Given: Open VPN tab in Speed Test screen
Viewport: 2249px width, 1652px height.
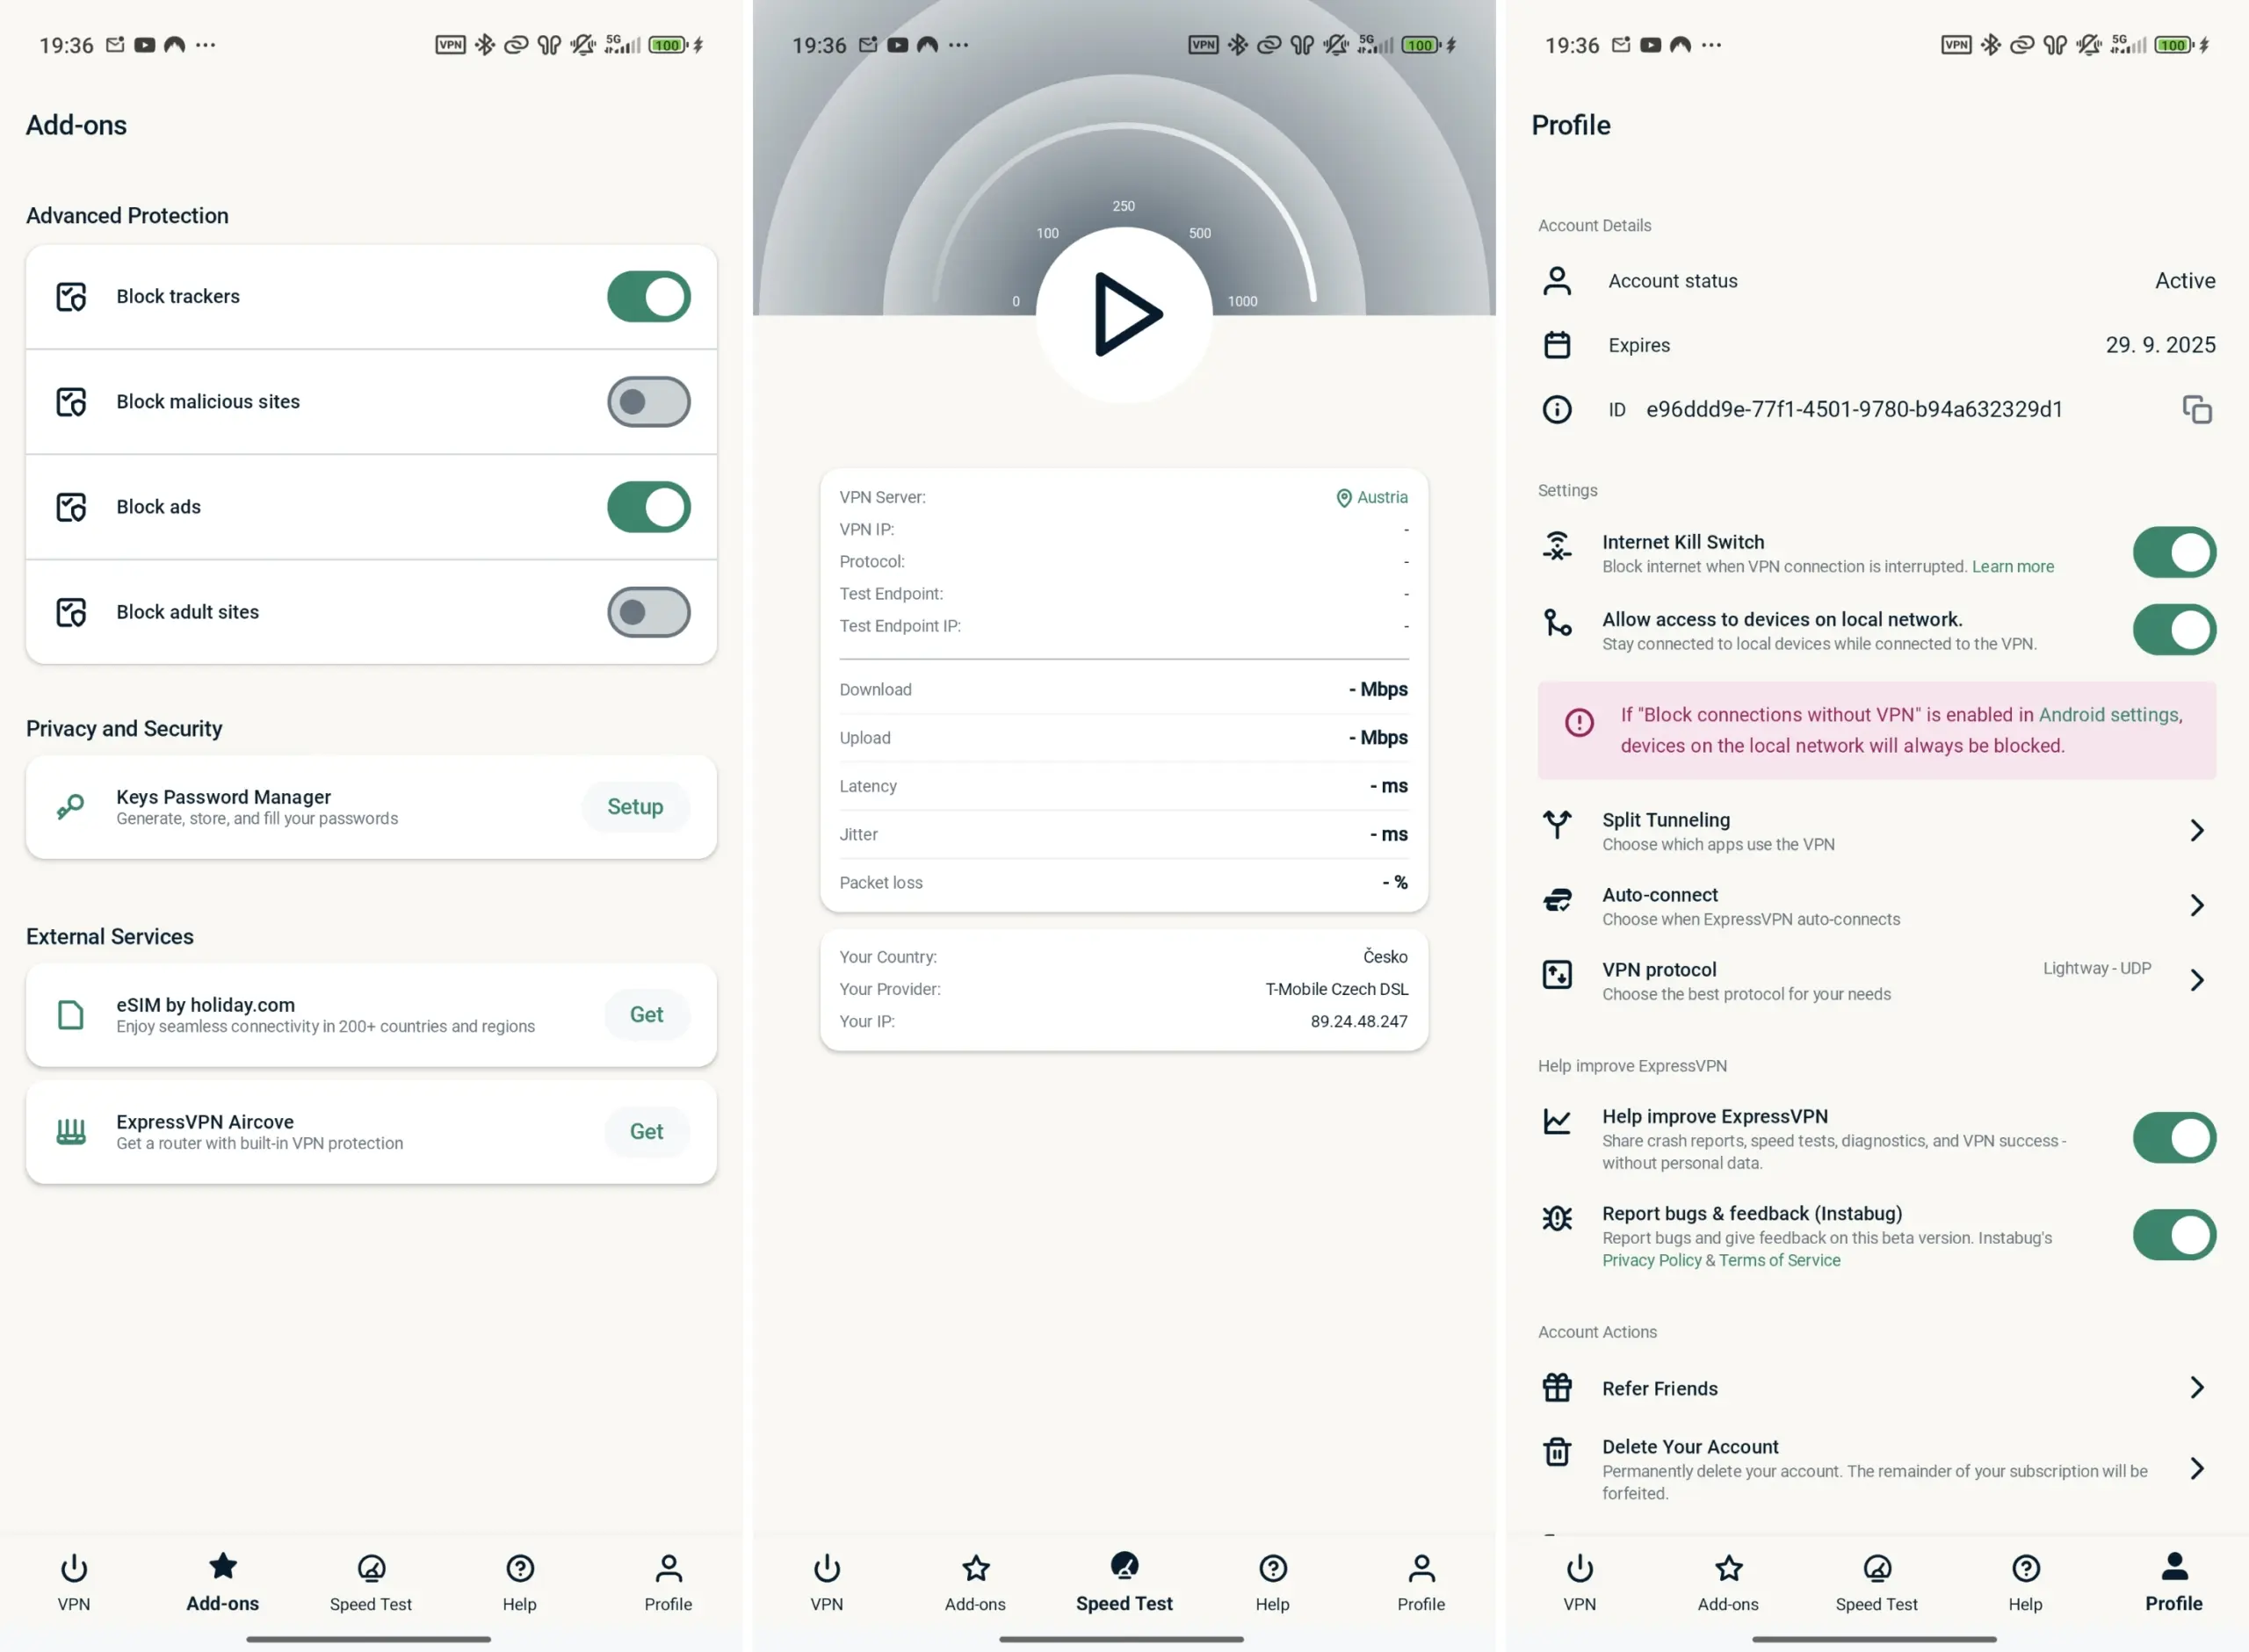Looking at the screenshot, I should [x=826, y=1582].
